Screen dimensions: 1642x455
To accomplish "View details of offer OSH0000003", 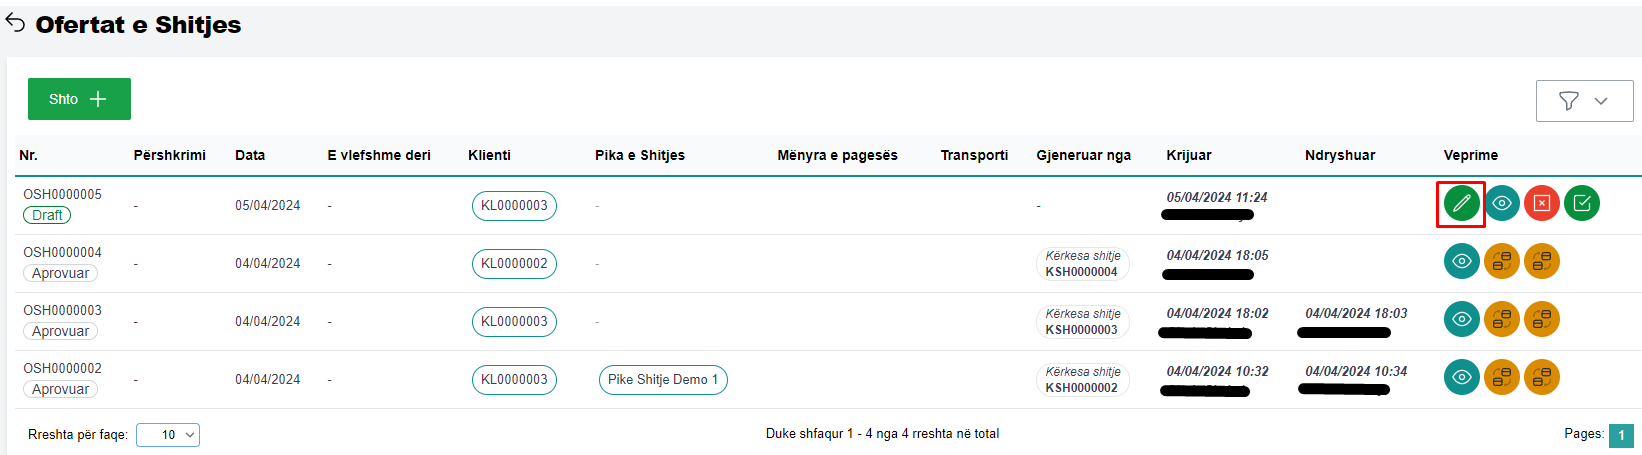I will 1462,320.
